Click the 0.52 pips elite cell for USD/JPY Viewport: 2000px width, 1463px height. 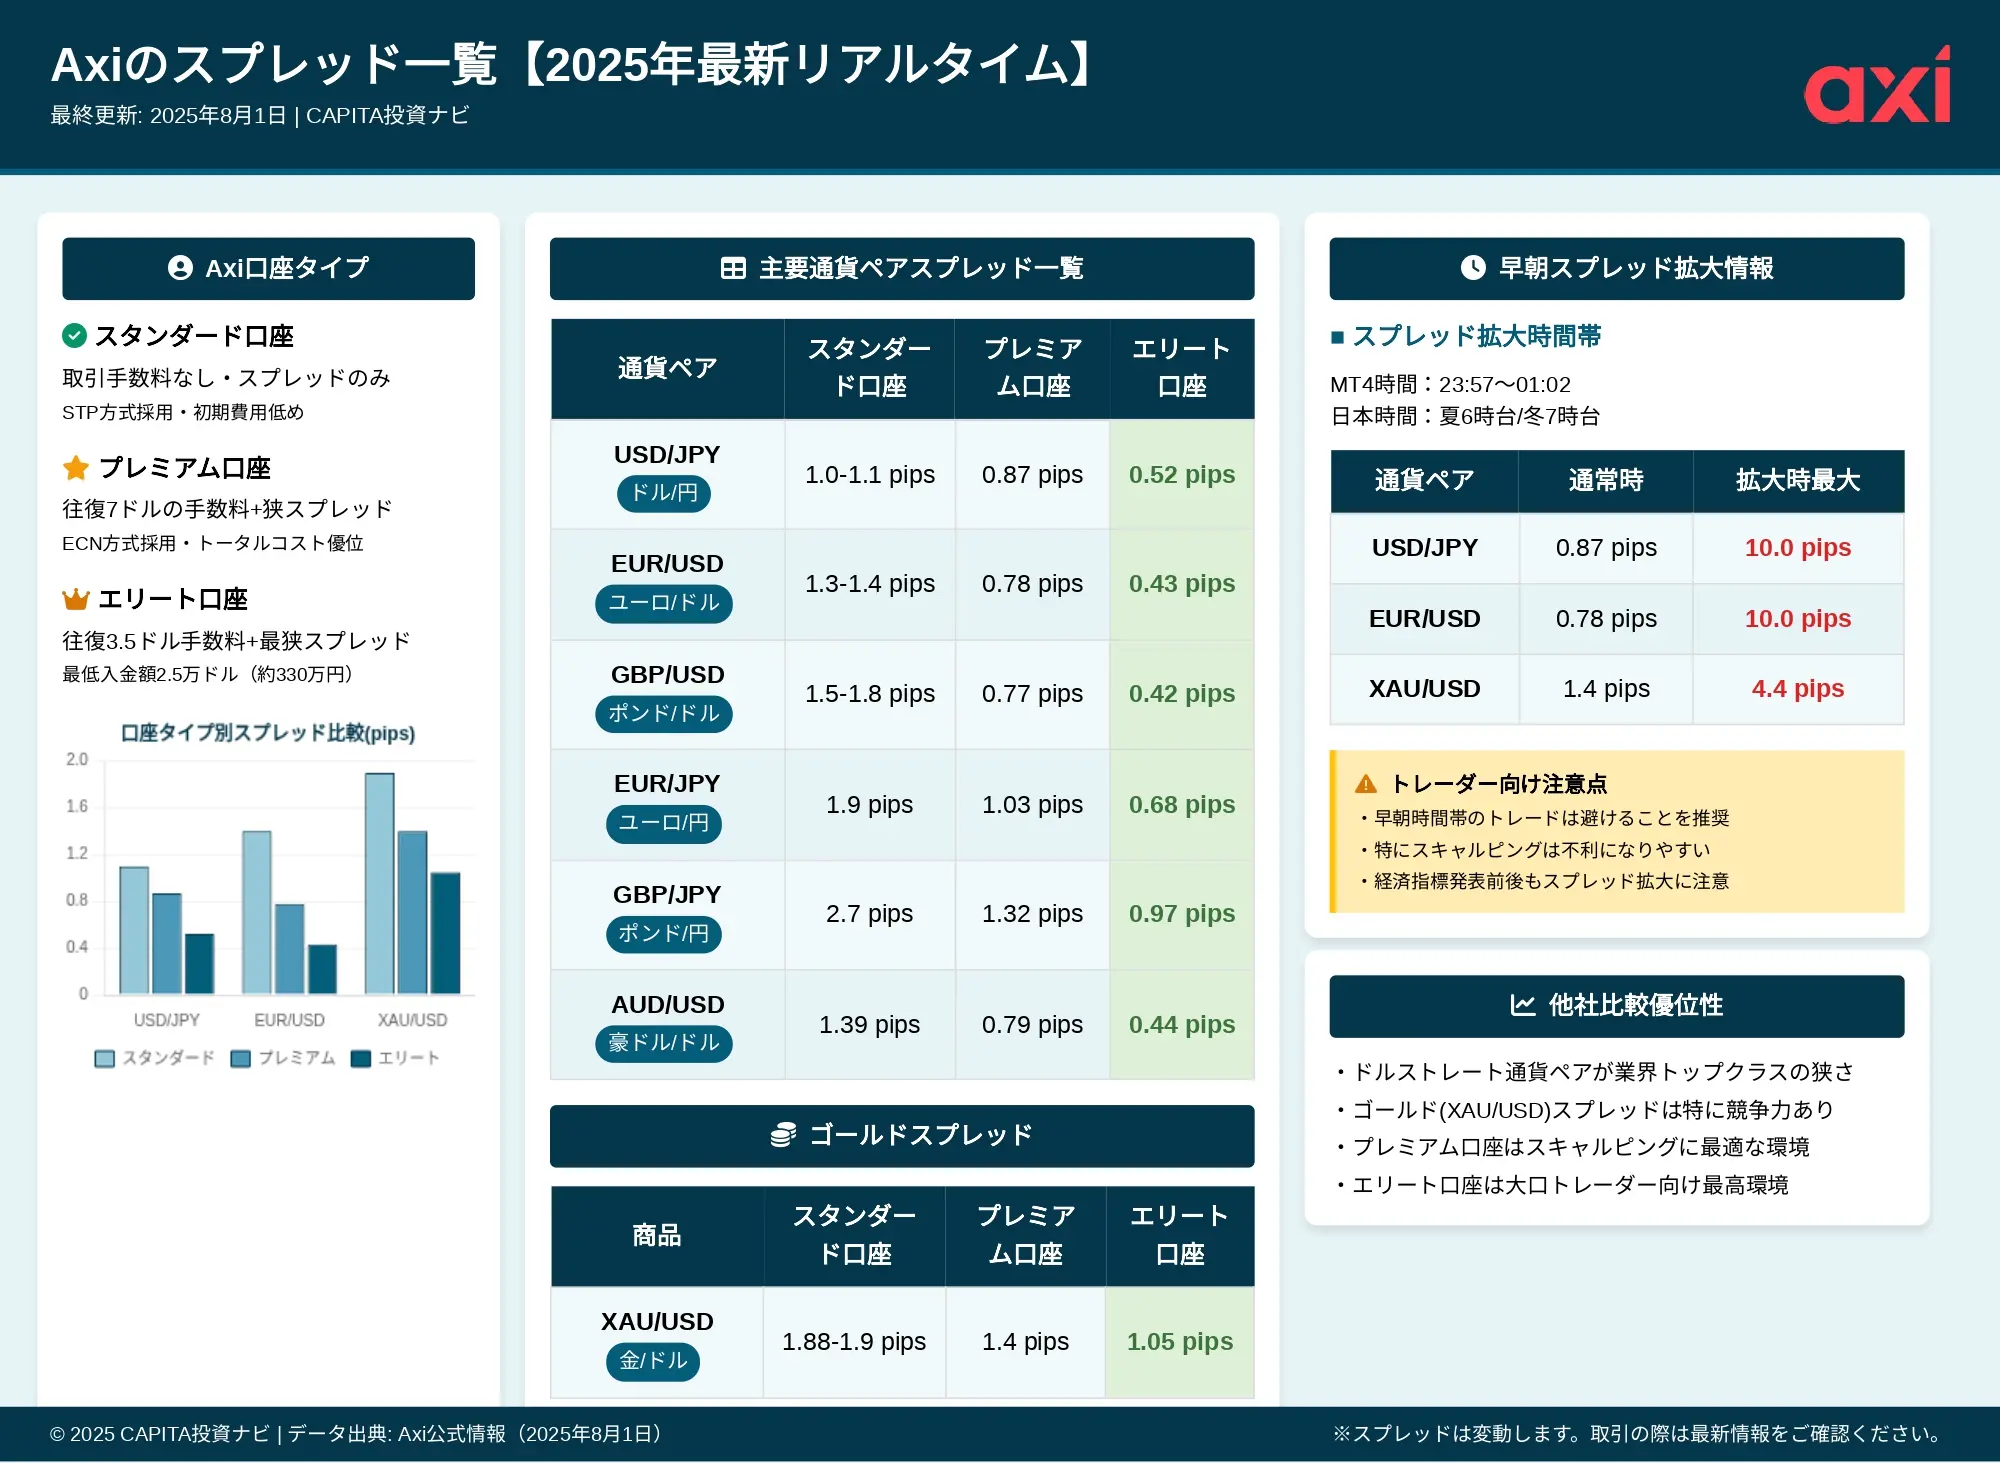(1182, 474)
